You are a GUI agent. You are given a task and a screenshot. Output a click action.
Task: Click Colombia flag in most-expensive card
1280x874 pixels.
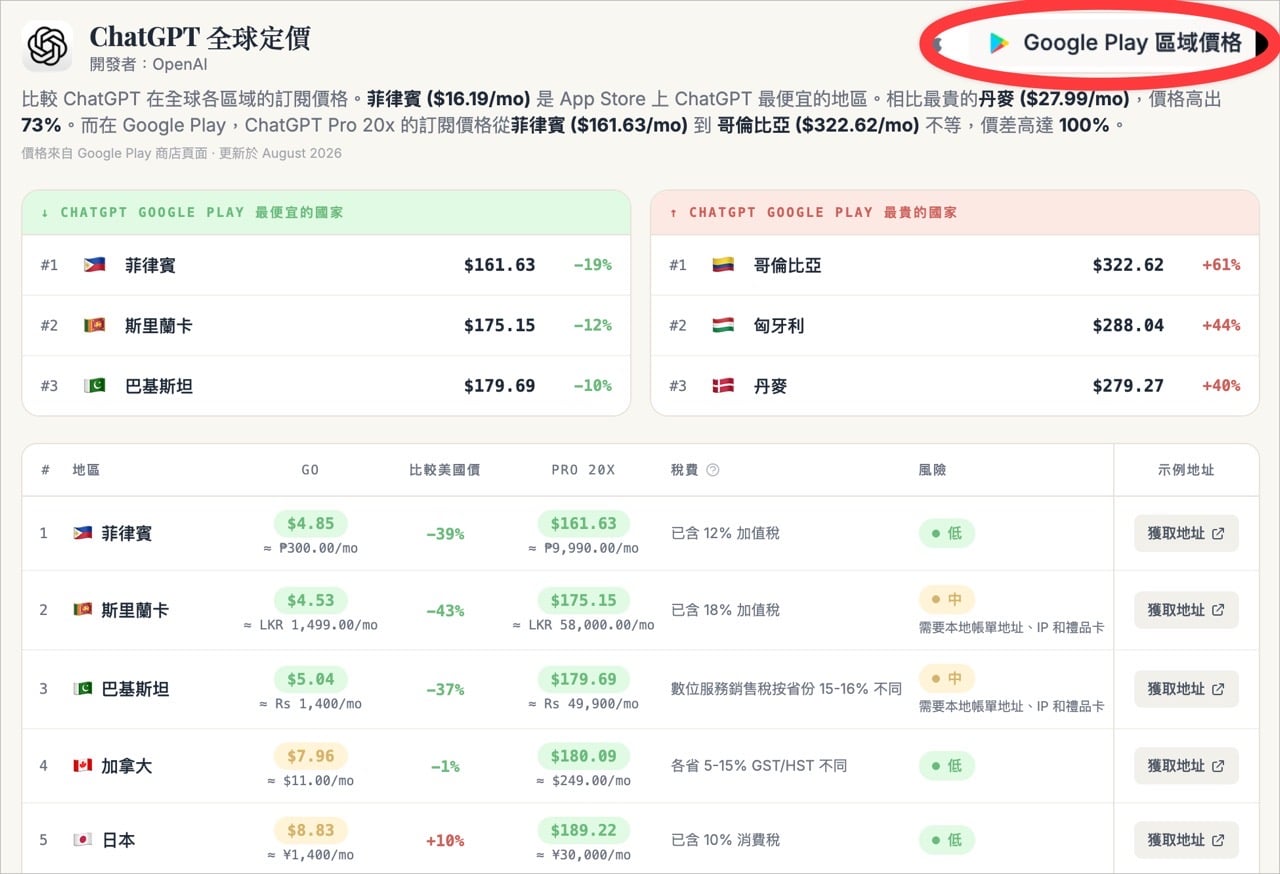[723, 265]
